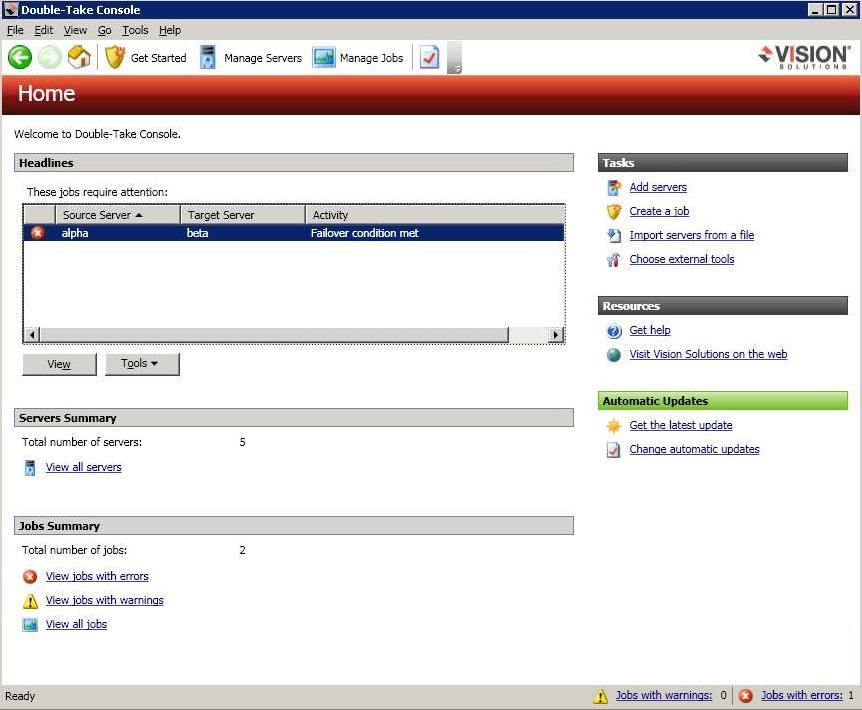862x710 pixels.
Task: Click the checkmark options toolbar icon
Action: (x=429, y=58)
